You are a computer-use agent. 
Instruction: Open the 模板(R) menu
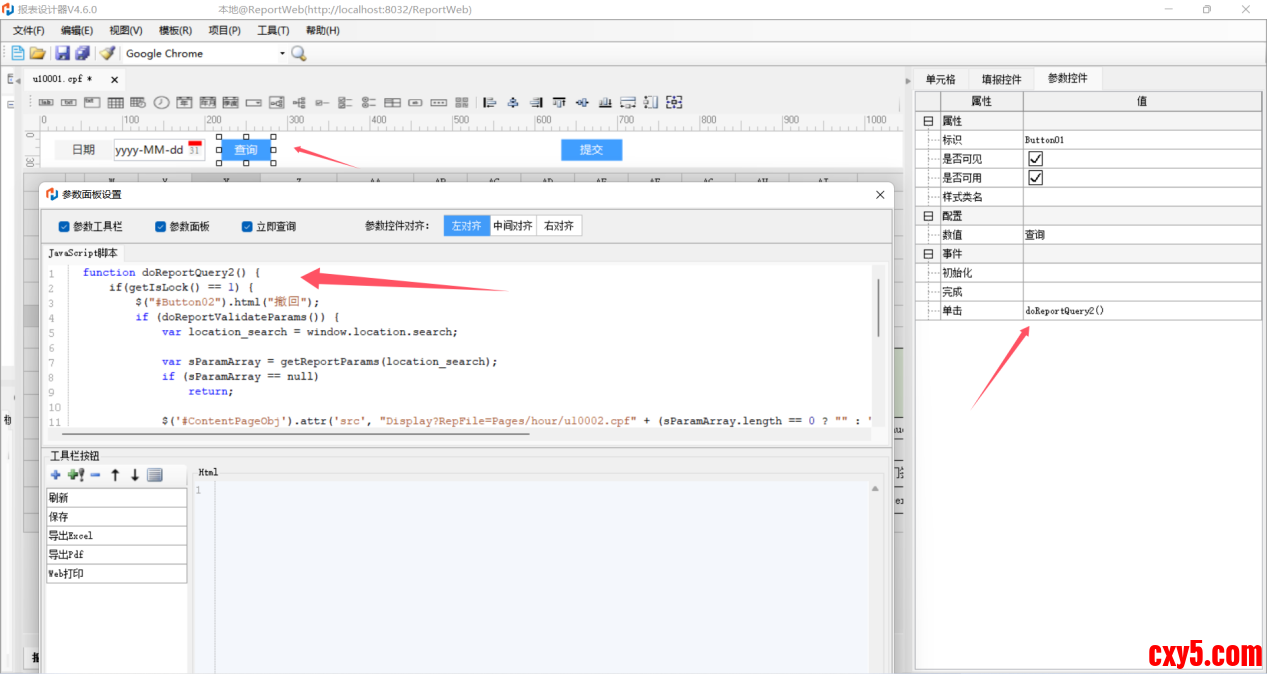(x=175, y=31)
